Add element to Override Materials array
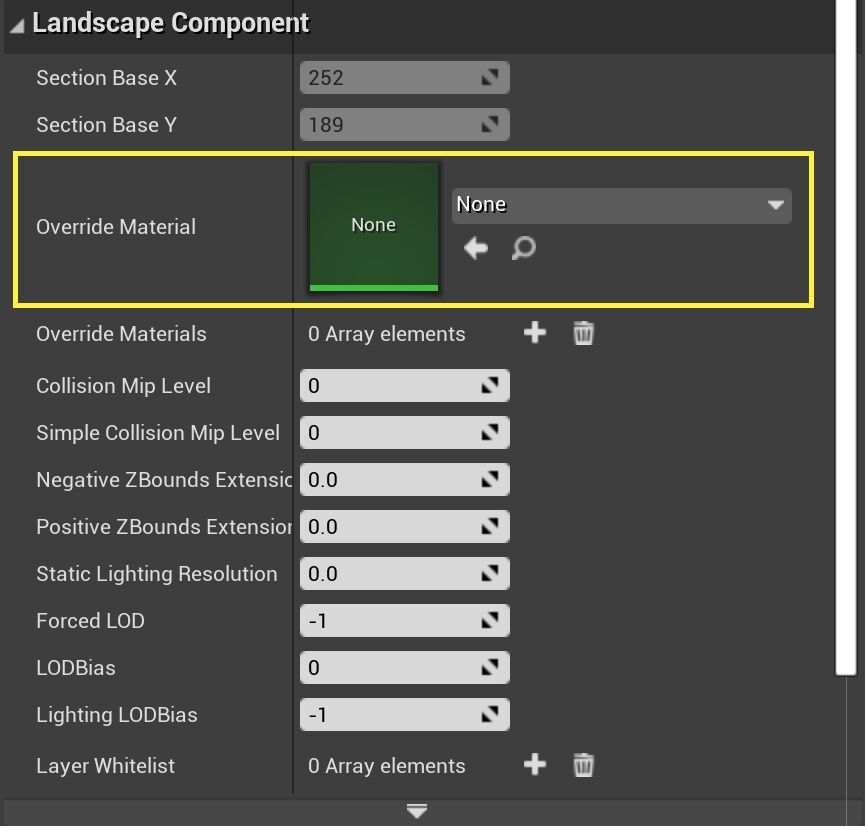This screenshot has width=865, height=826. coord(535,333)
